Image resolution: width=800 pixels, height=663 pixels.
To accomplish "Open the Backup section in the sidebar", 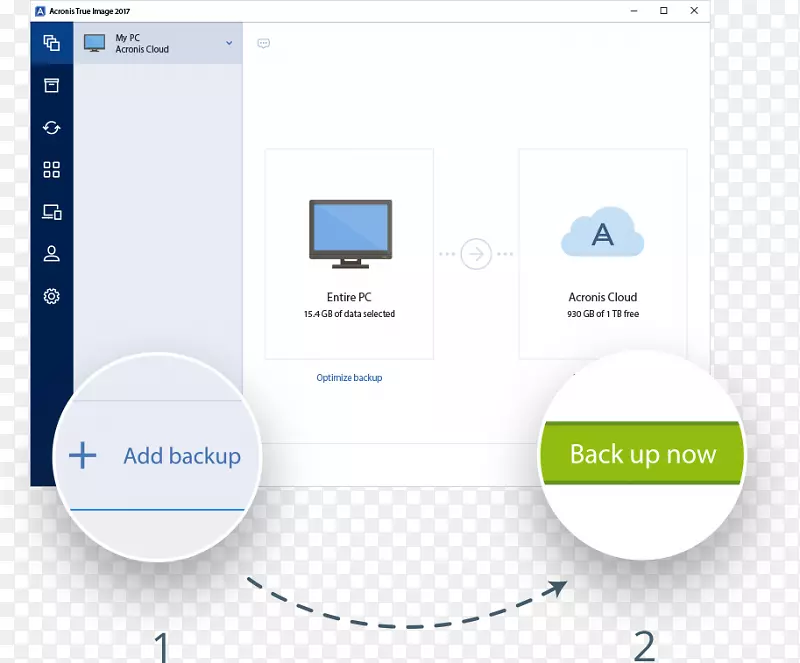I will [x=52, y=43].
